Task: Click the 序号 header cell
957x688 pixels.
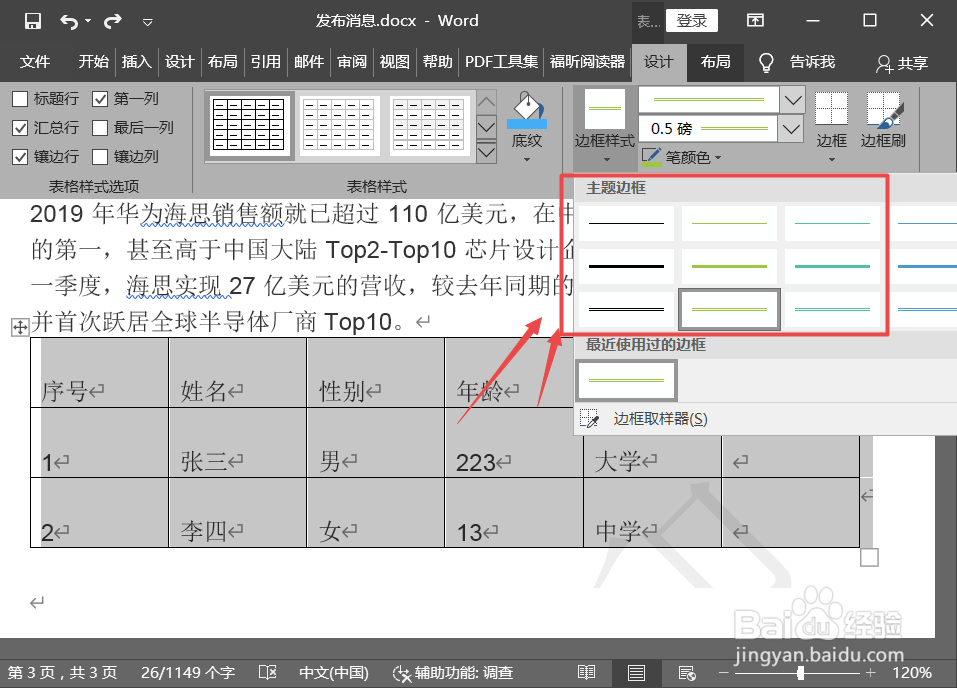Action: pos(99,372)
